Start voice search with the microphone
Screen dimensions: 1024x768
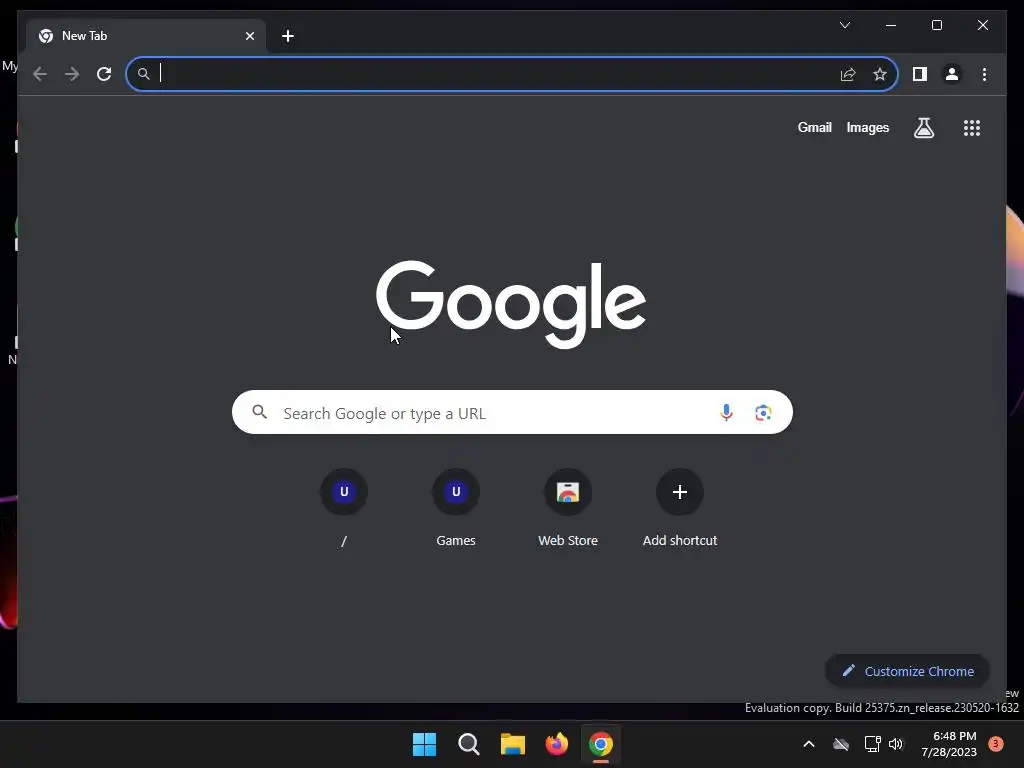(x=726, y=412)
